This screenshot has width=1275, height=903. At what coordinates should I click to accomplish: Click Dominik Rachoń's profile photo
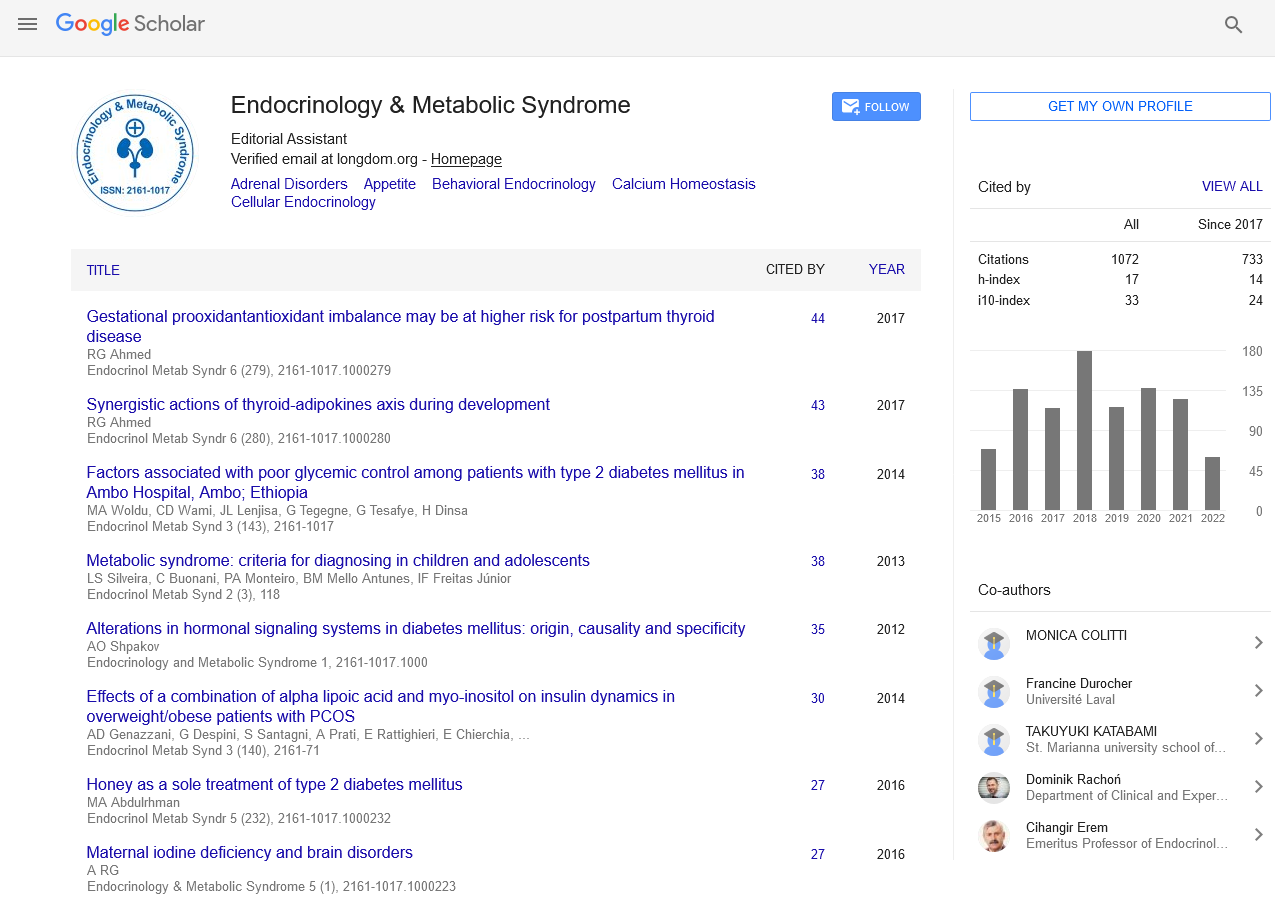click(x=993, y=788)
